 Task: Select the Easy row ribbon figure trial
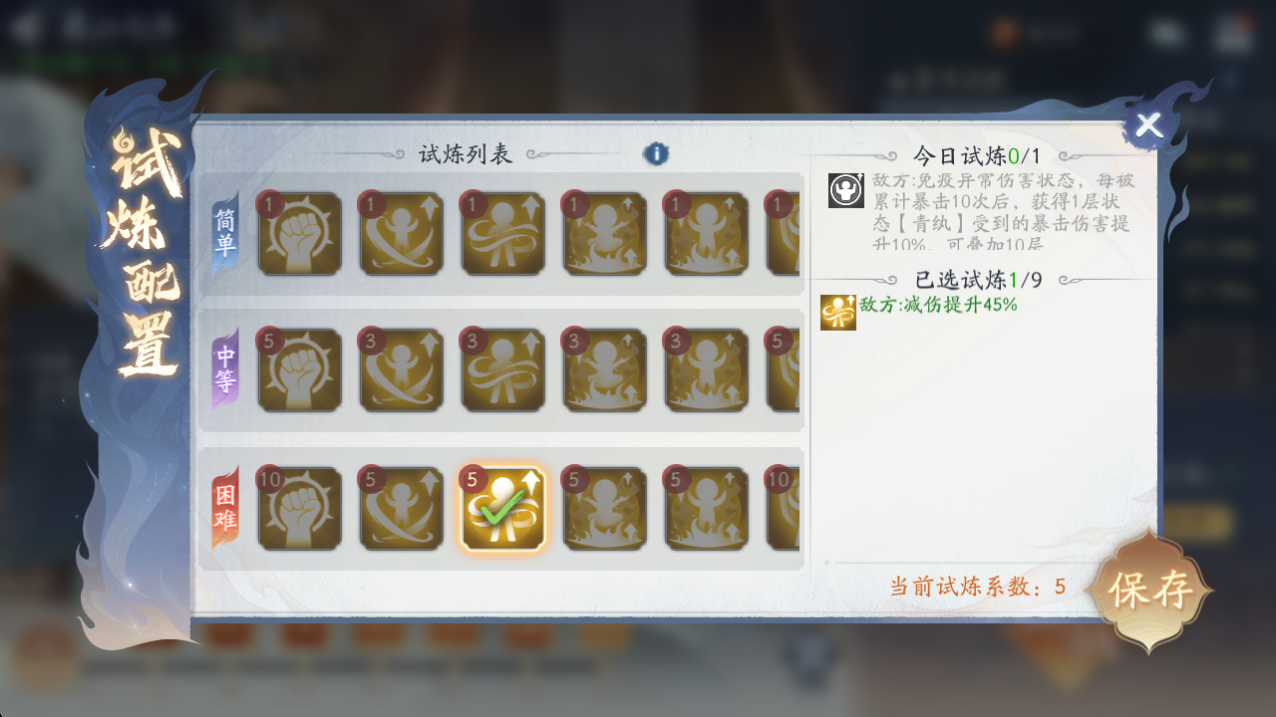(502, 233)
